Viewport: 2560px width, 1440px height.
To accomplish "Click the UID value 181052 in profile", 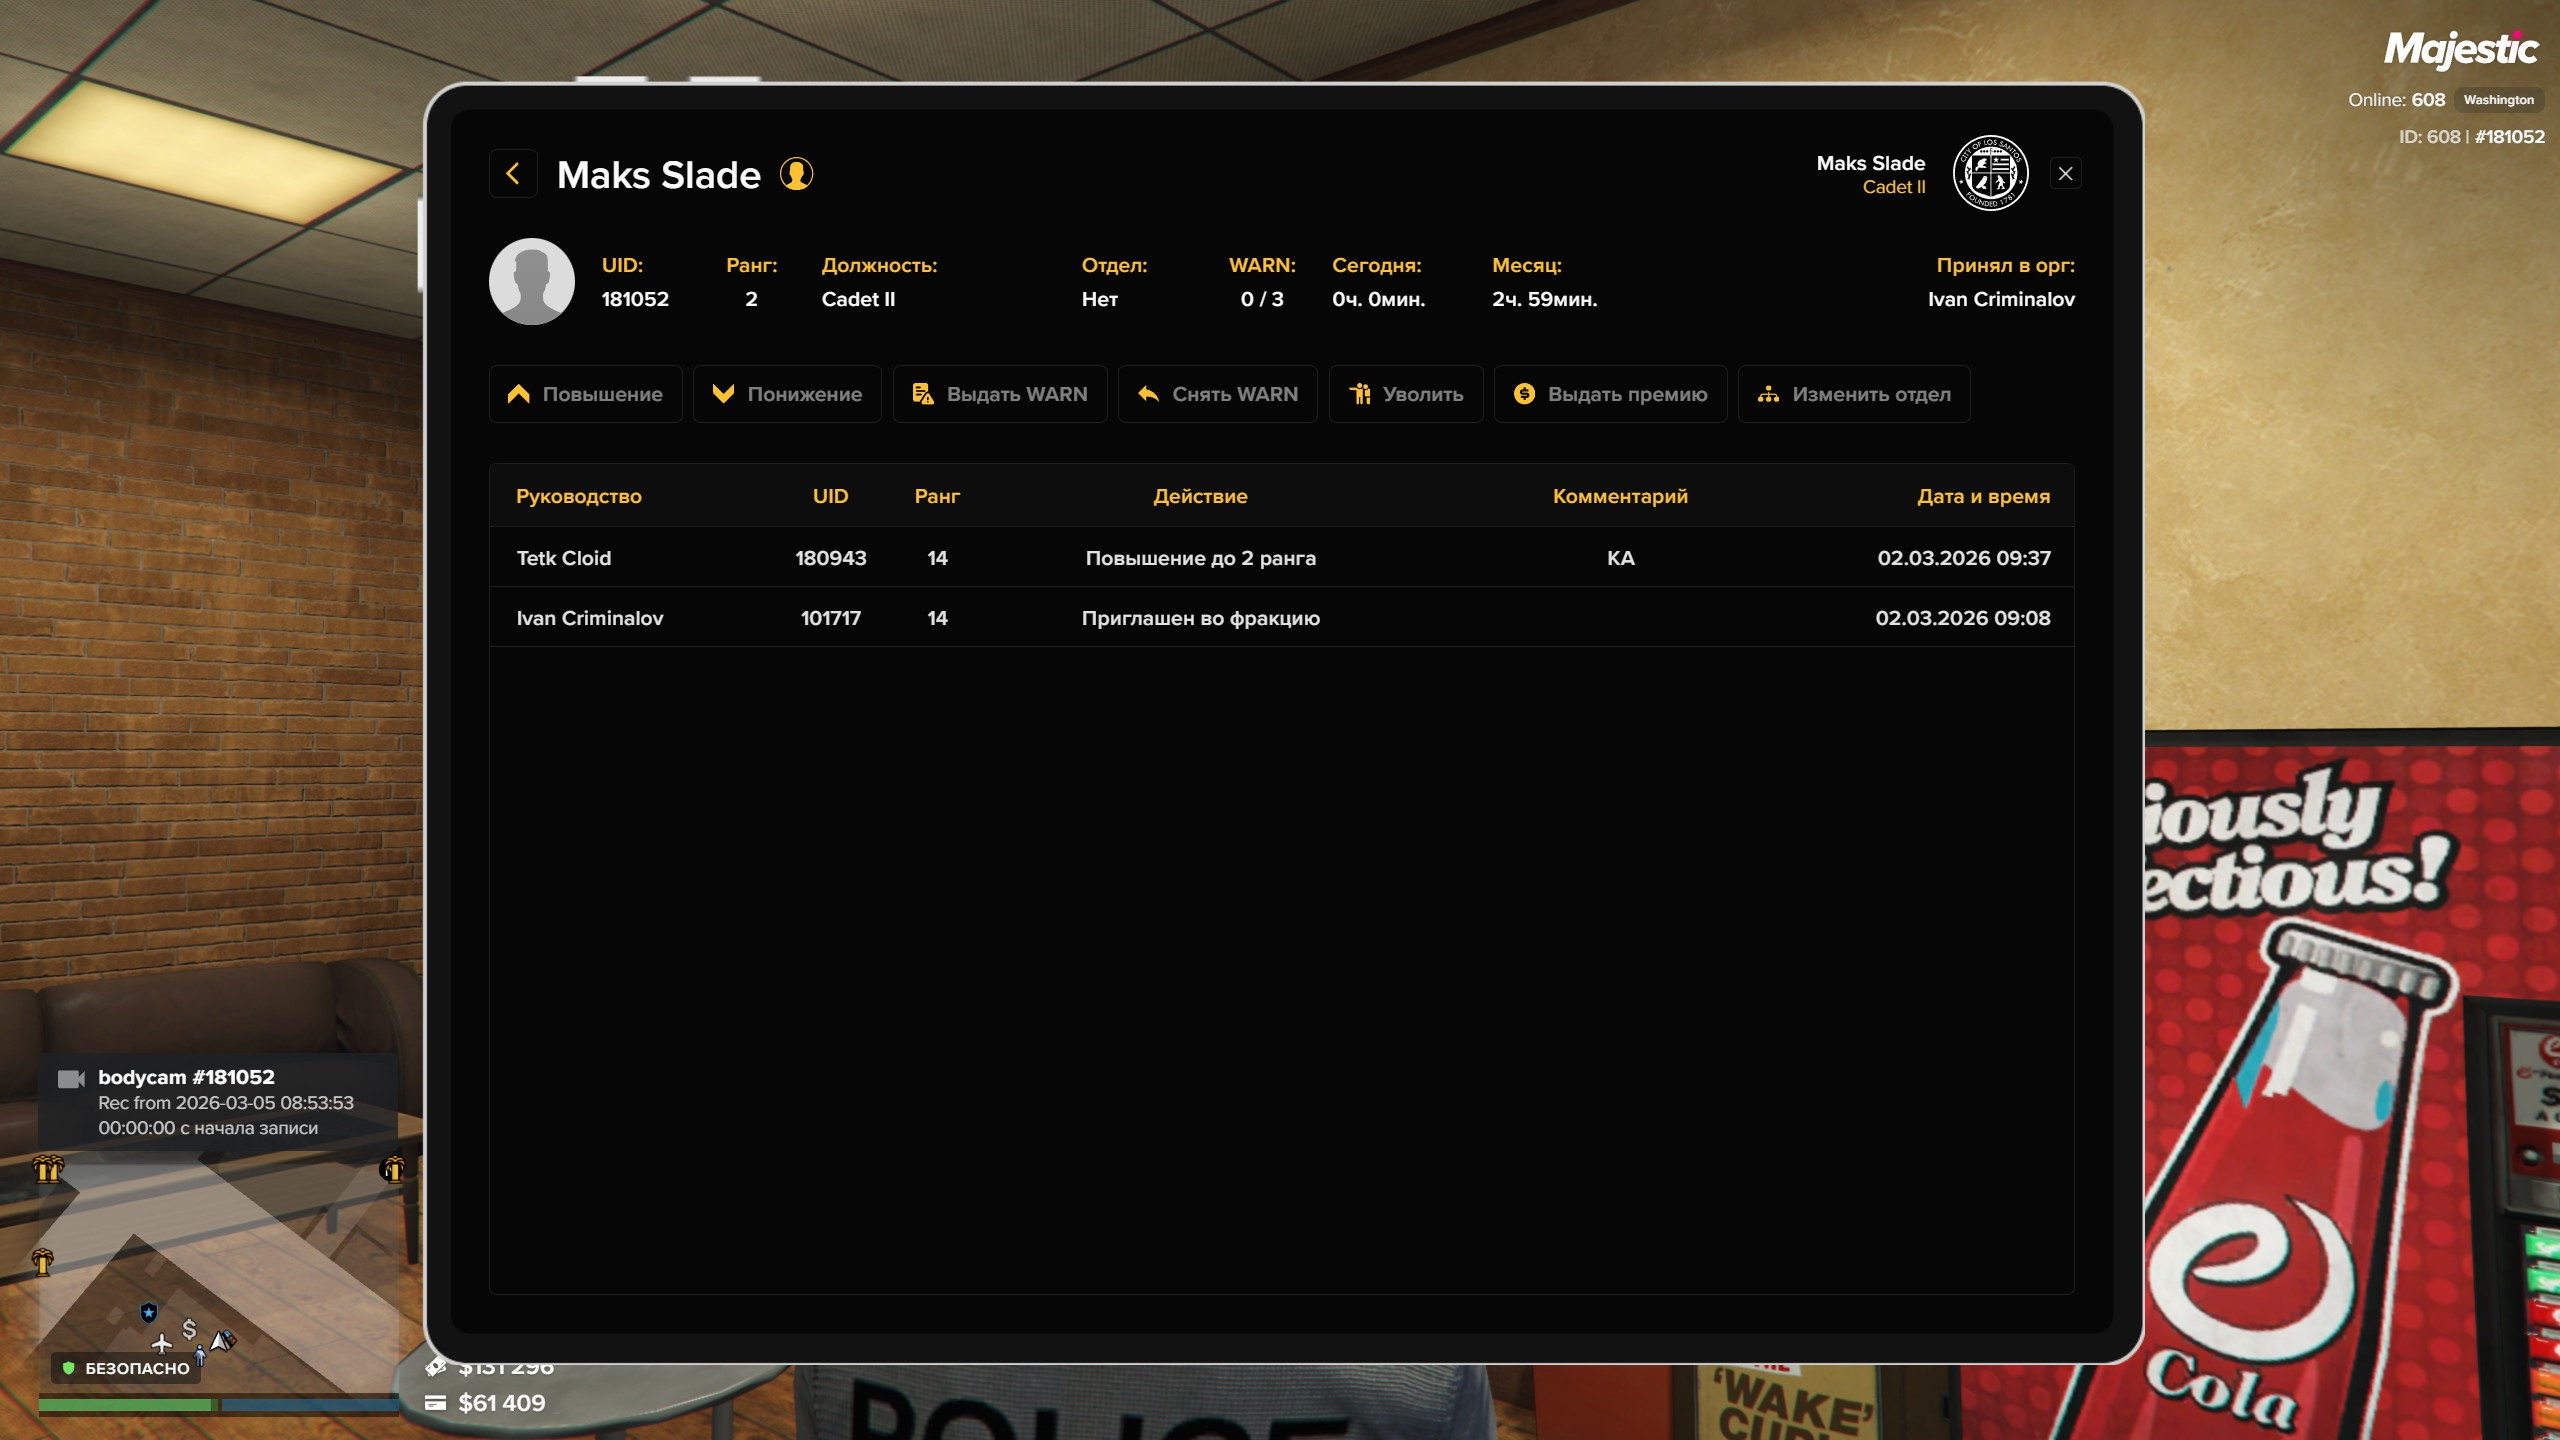I will (x=635, y=299).
